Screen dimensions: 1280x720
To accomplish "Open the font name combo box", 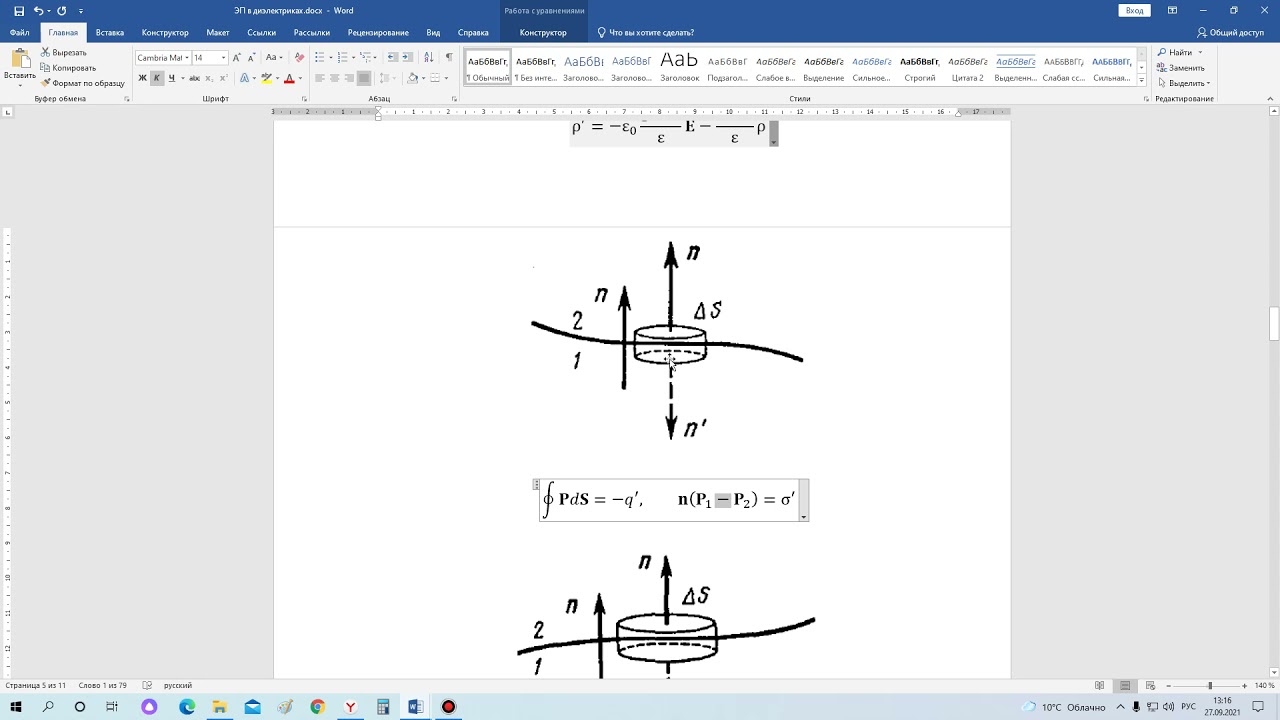I will point(162,58).
